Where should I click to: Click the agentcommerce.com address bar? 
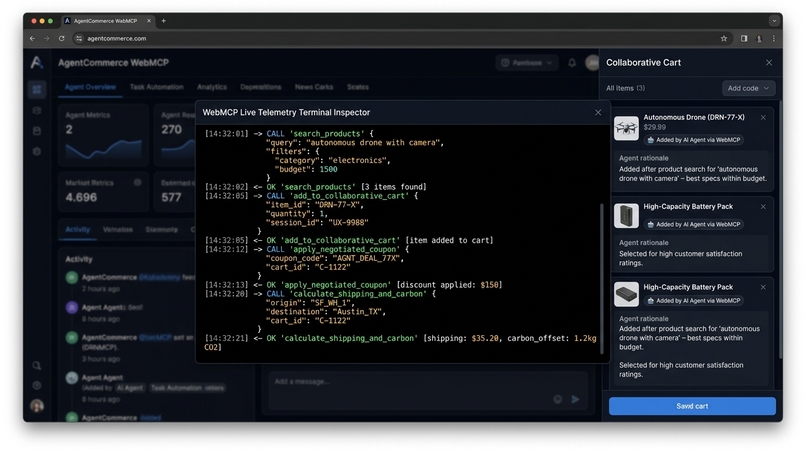pos(396,39)
